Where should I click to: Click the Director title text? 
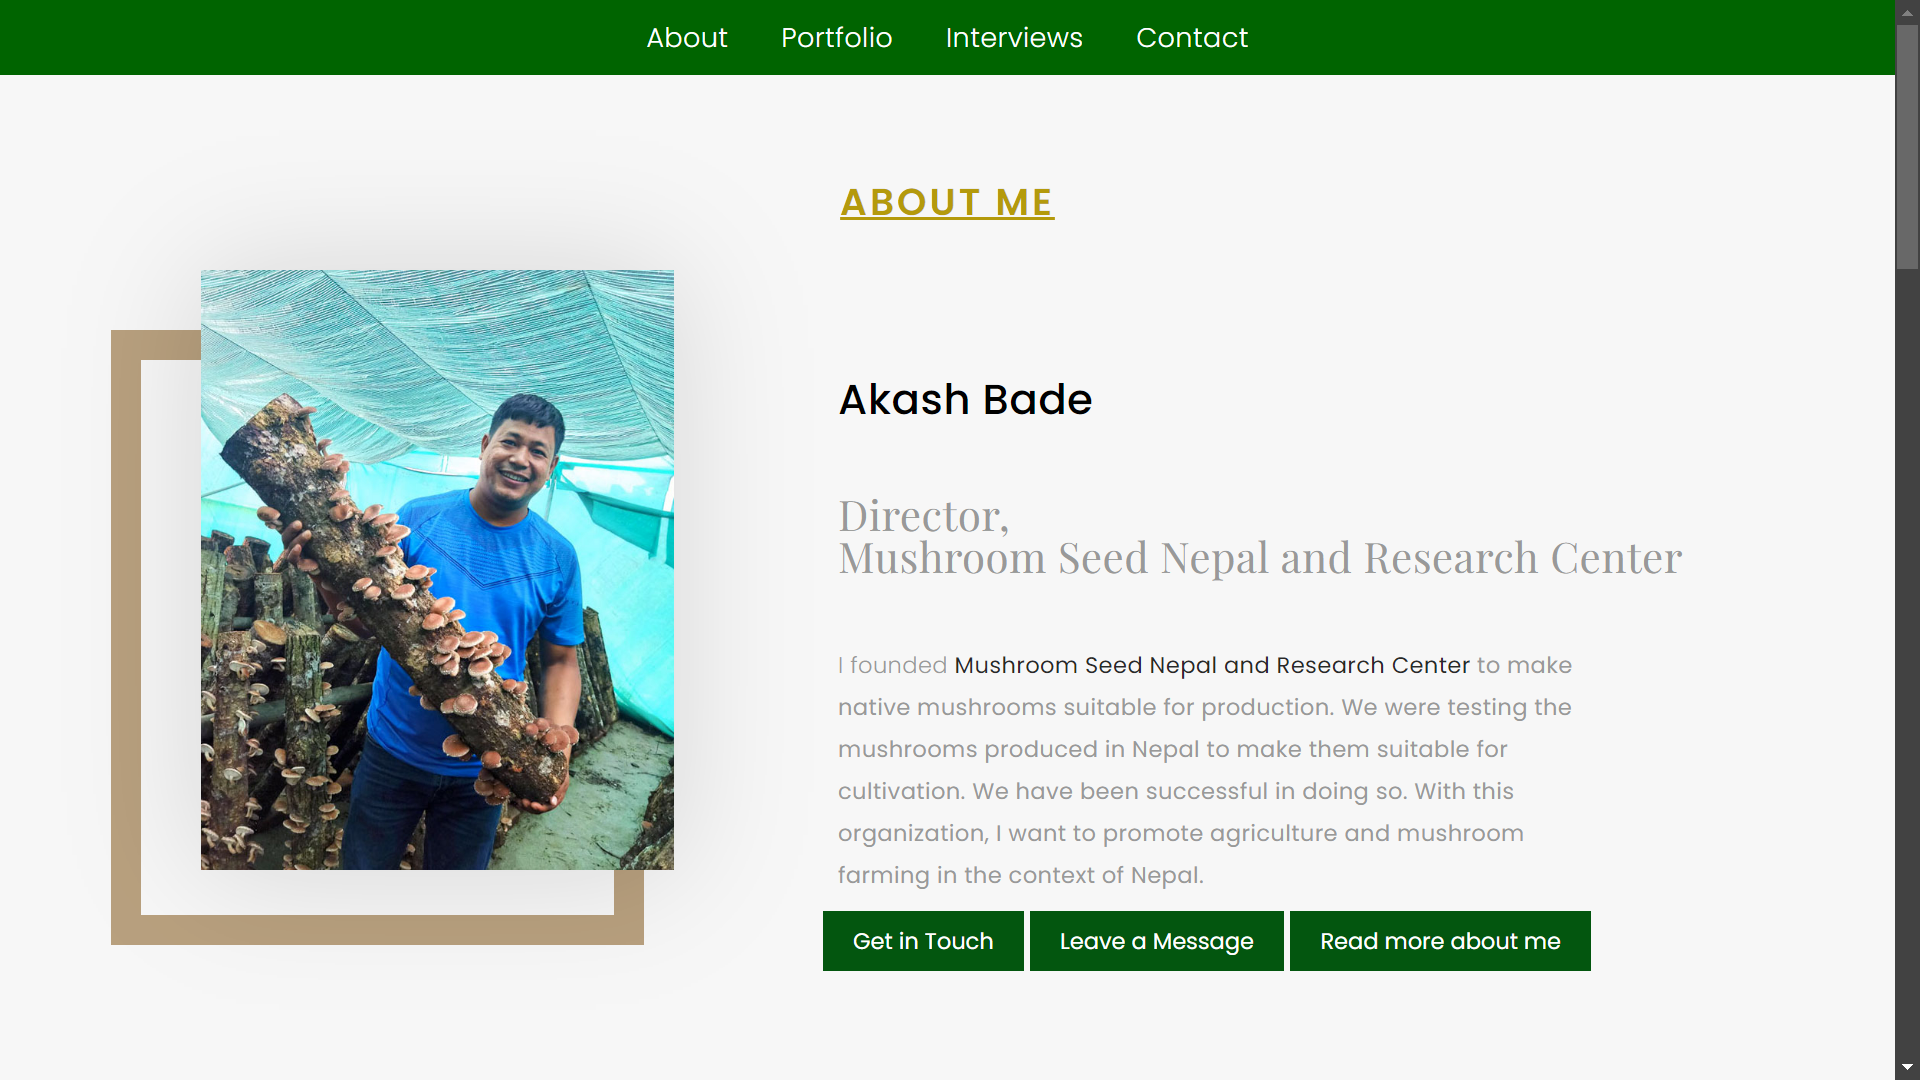923,516
